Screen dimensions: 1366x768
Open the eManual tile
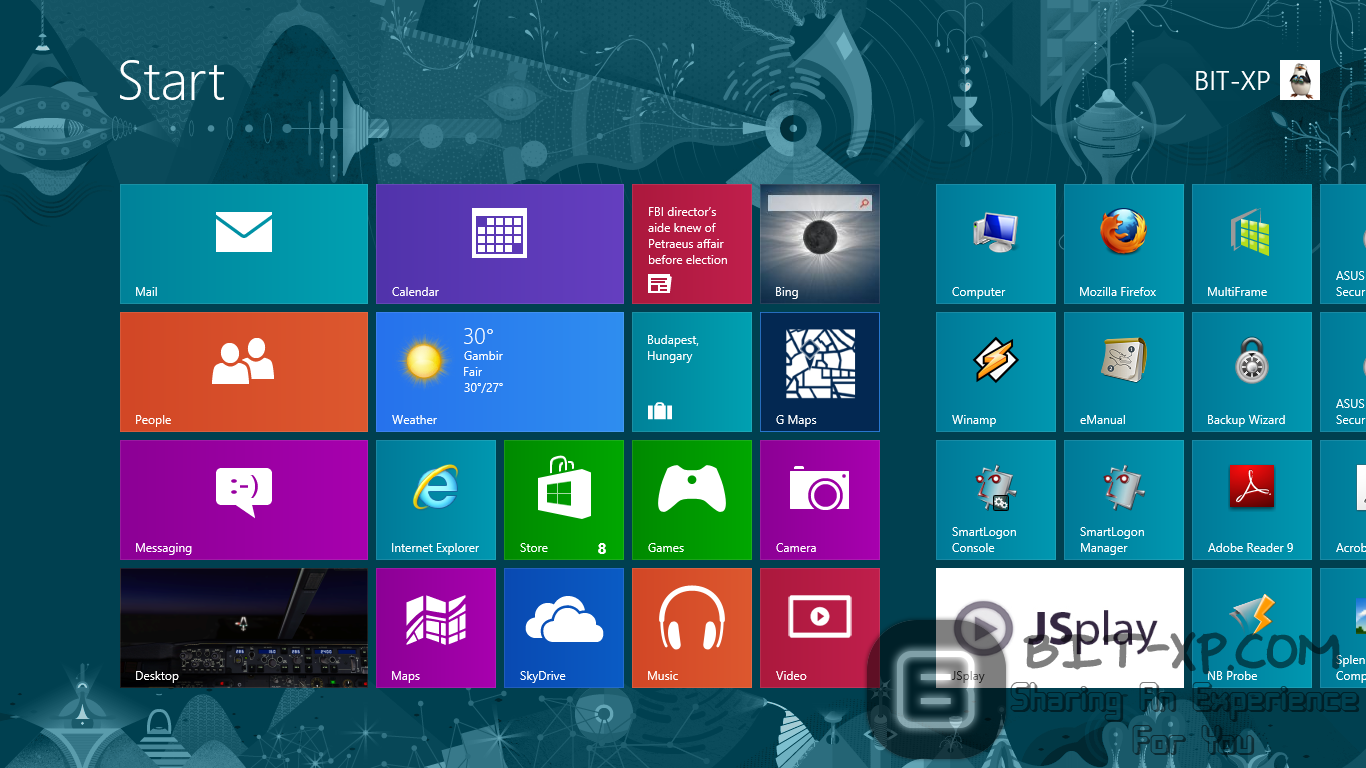pos(1123,371)
